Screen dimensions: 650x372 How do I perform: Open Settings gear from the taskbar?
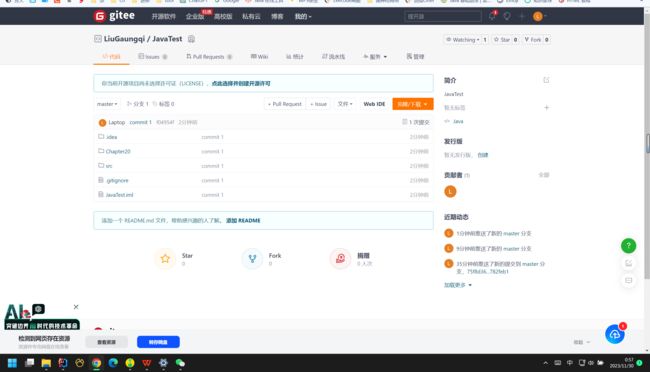(x=163, y=363)
